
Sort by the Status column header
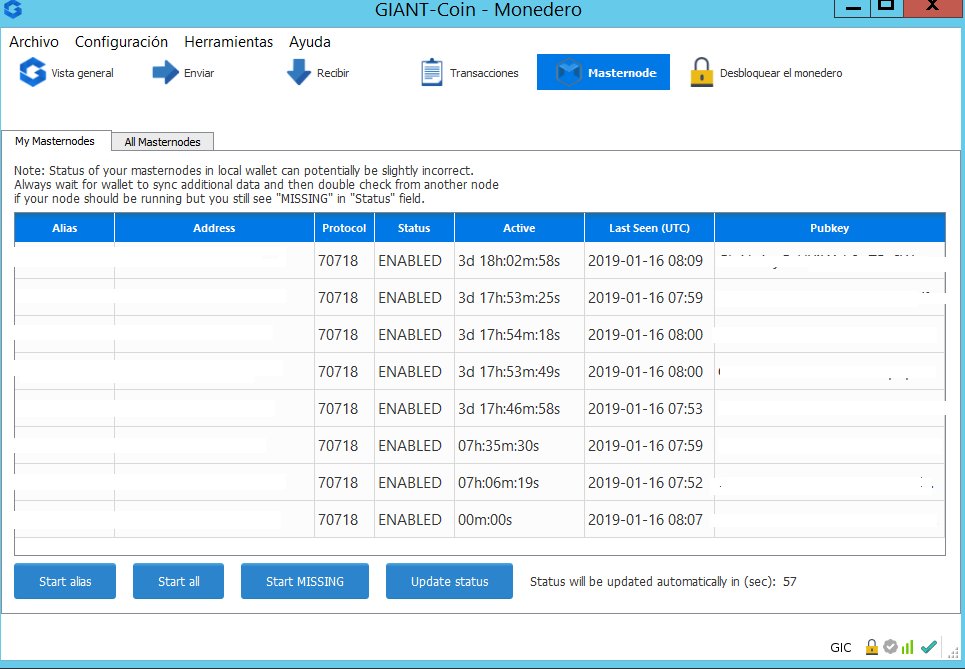click(x=414, y=228)
